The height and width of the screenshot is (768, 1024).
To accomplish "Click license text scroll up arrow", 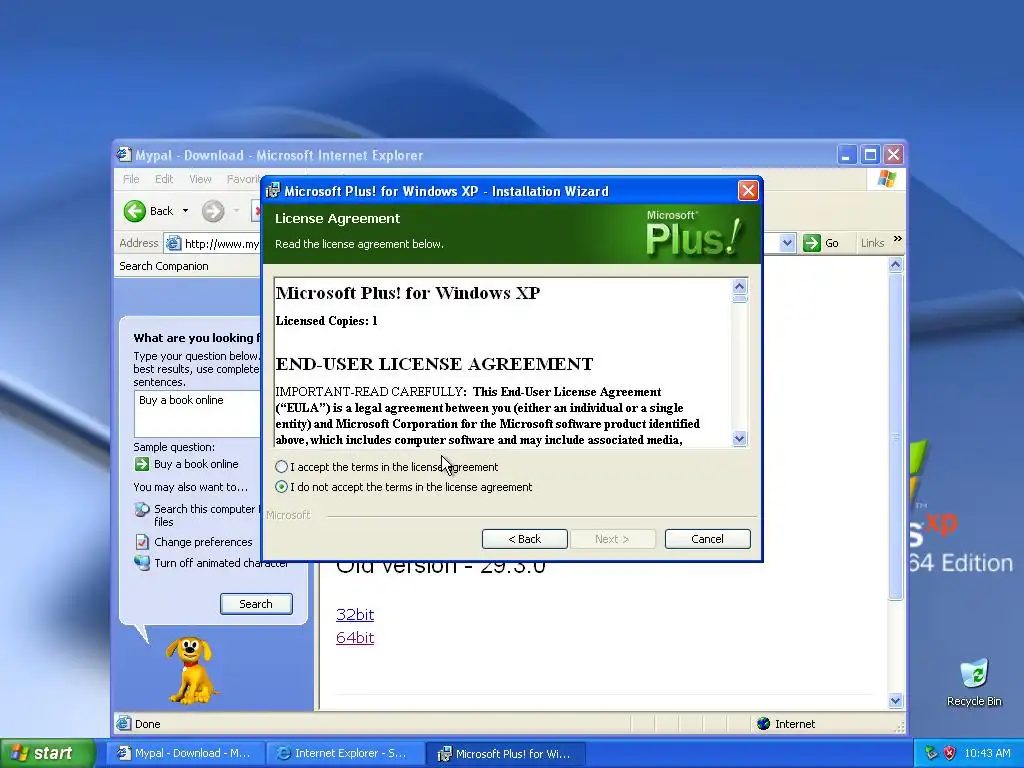I will pyautogui.click(x=739, y=286).
